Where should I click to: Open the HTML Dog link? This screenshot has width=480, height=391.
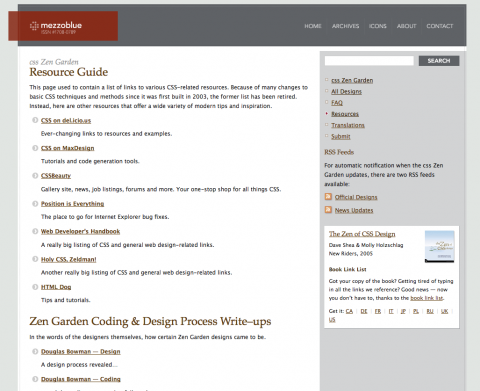coord(56,287)
